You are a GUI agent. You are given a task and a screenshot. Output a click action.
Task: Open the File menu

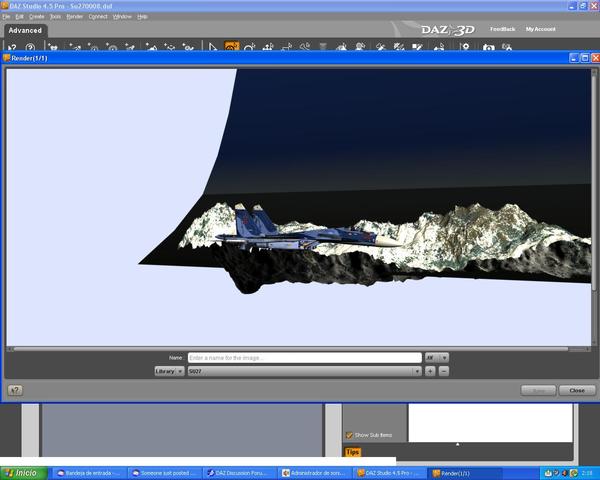(6, 17)
